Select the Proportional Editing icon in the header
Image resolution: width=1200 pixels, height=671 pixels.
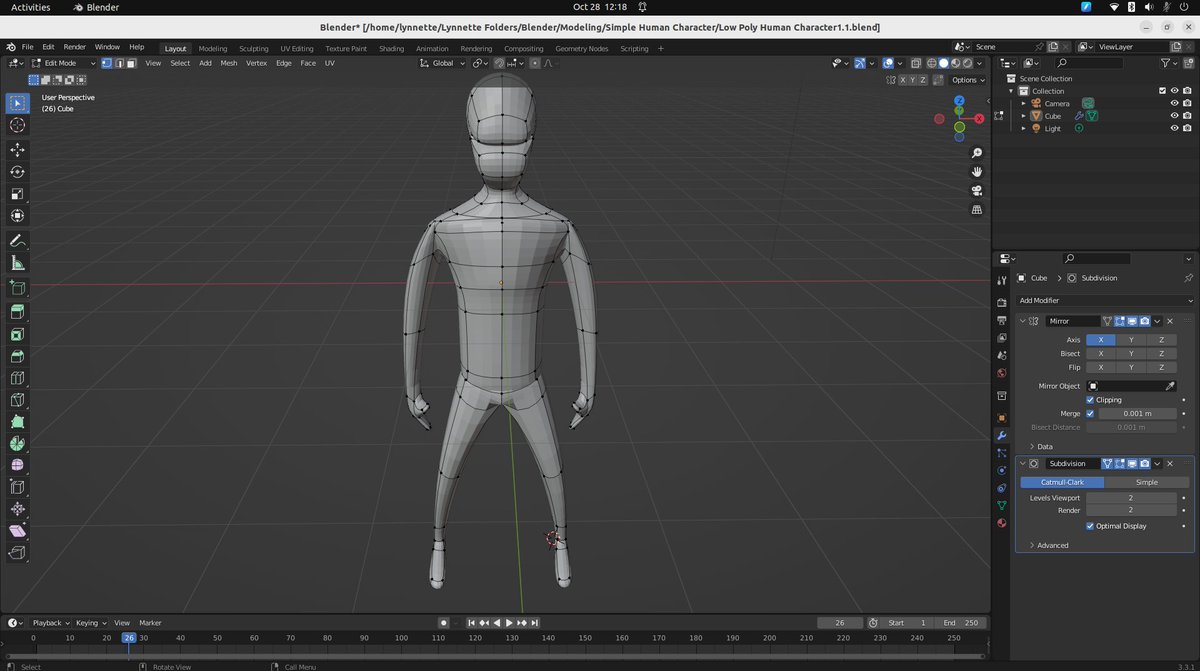point(535,63)
